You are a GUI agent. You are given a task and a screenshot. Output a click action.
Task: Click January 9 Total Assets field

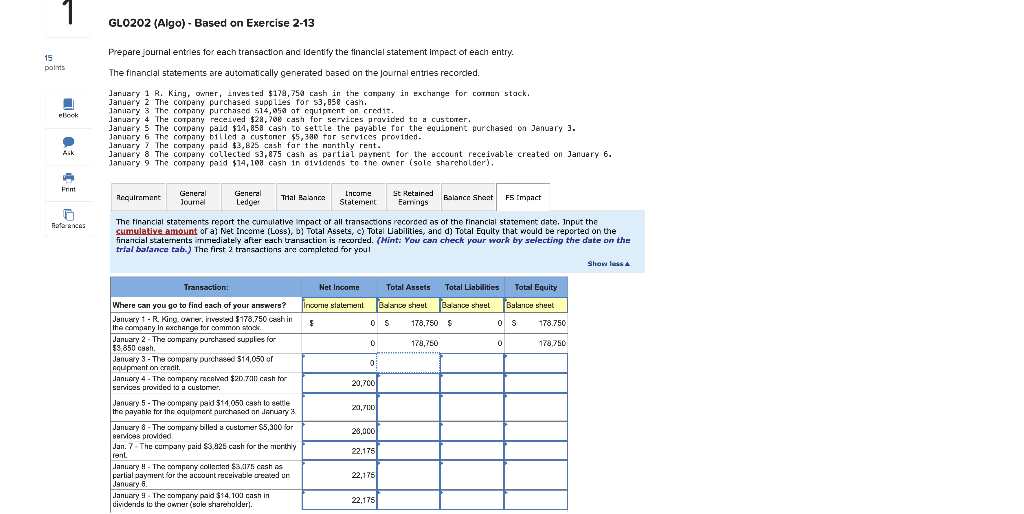pos(408,500)
